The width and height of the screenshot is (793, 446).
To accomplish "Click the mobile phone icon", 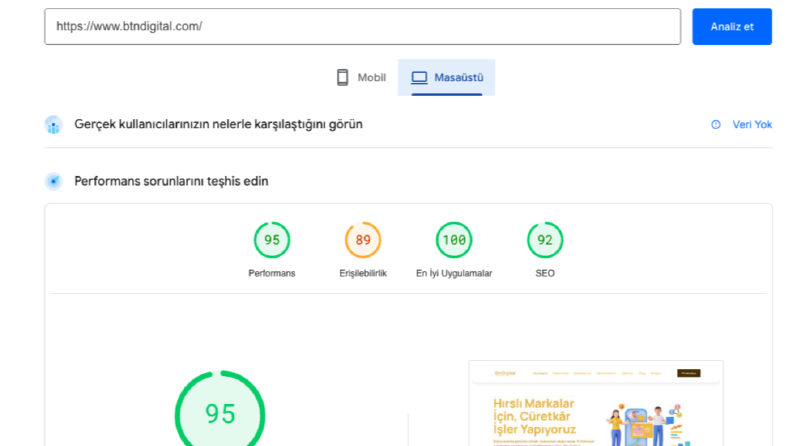I will (x=342, y=77).
